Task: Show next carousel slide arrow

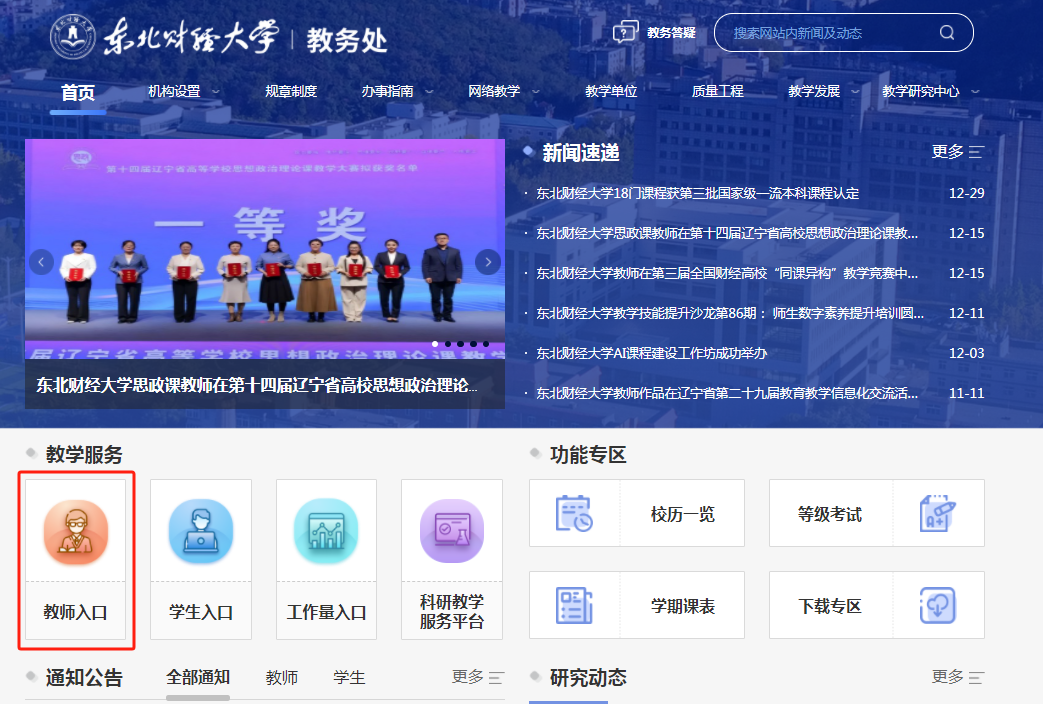Action: (488, 262)
